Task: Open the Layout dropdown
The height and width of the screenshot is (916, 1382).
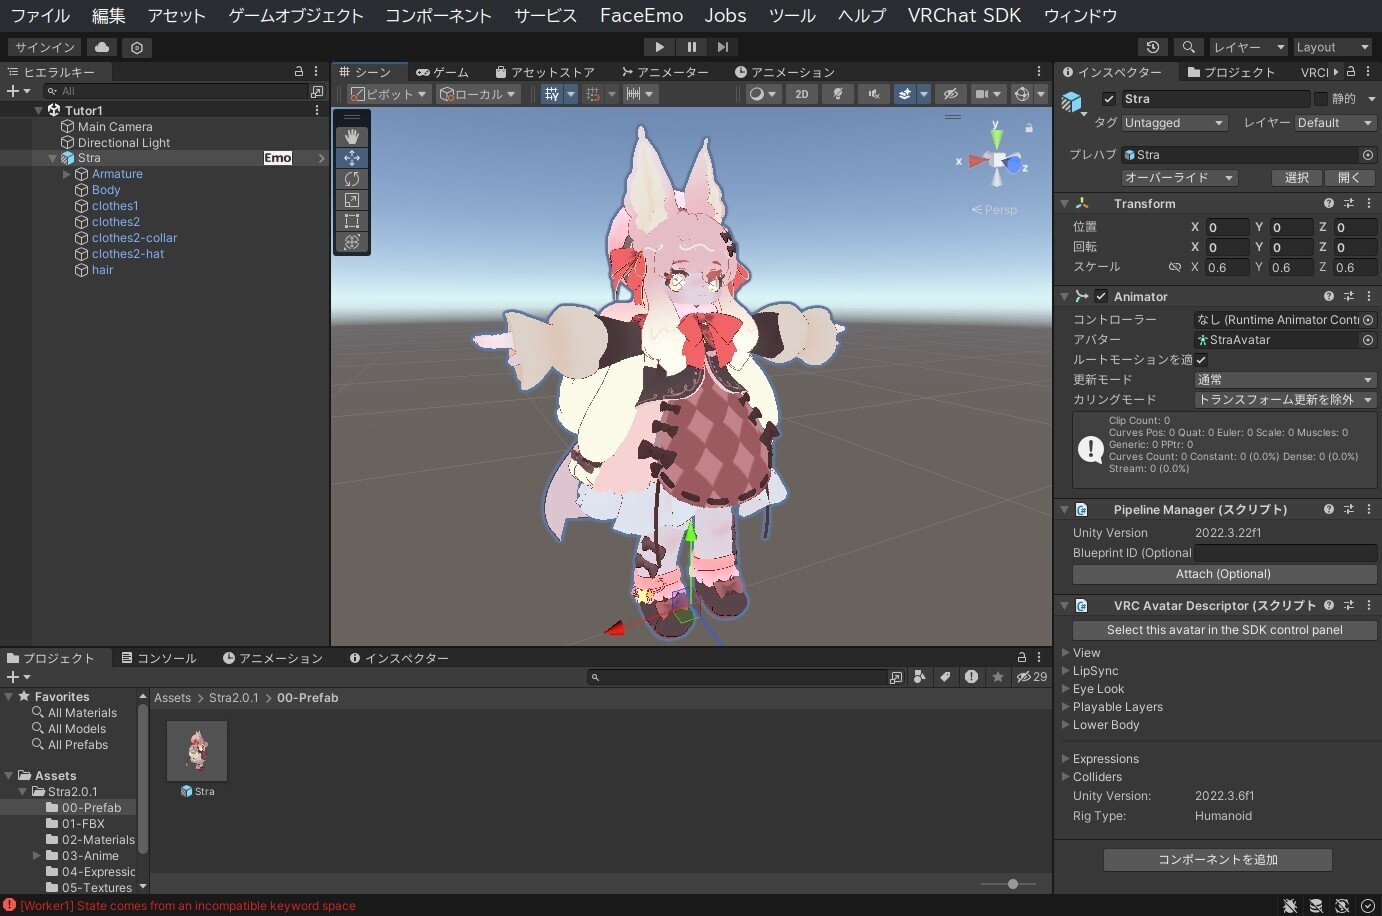Action: pos(1332,47)
